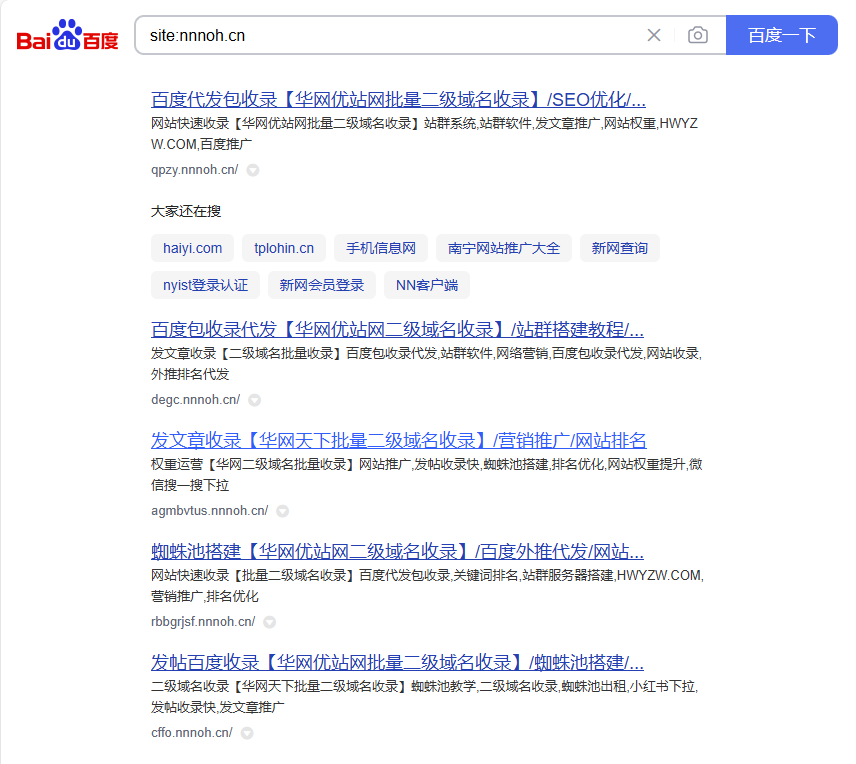856x764 pixels.
Task: Open result titled 百度包收录代发【华网优站网二级域名收录】
Action: pos(397,329)
